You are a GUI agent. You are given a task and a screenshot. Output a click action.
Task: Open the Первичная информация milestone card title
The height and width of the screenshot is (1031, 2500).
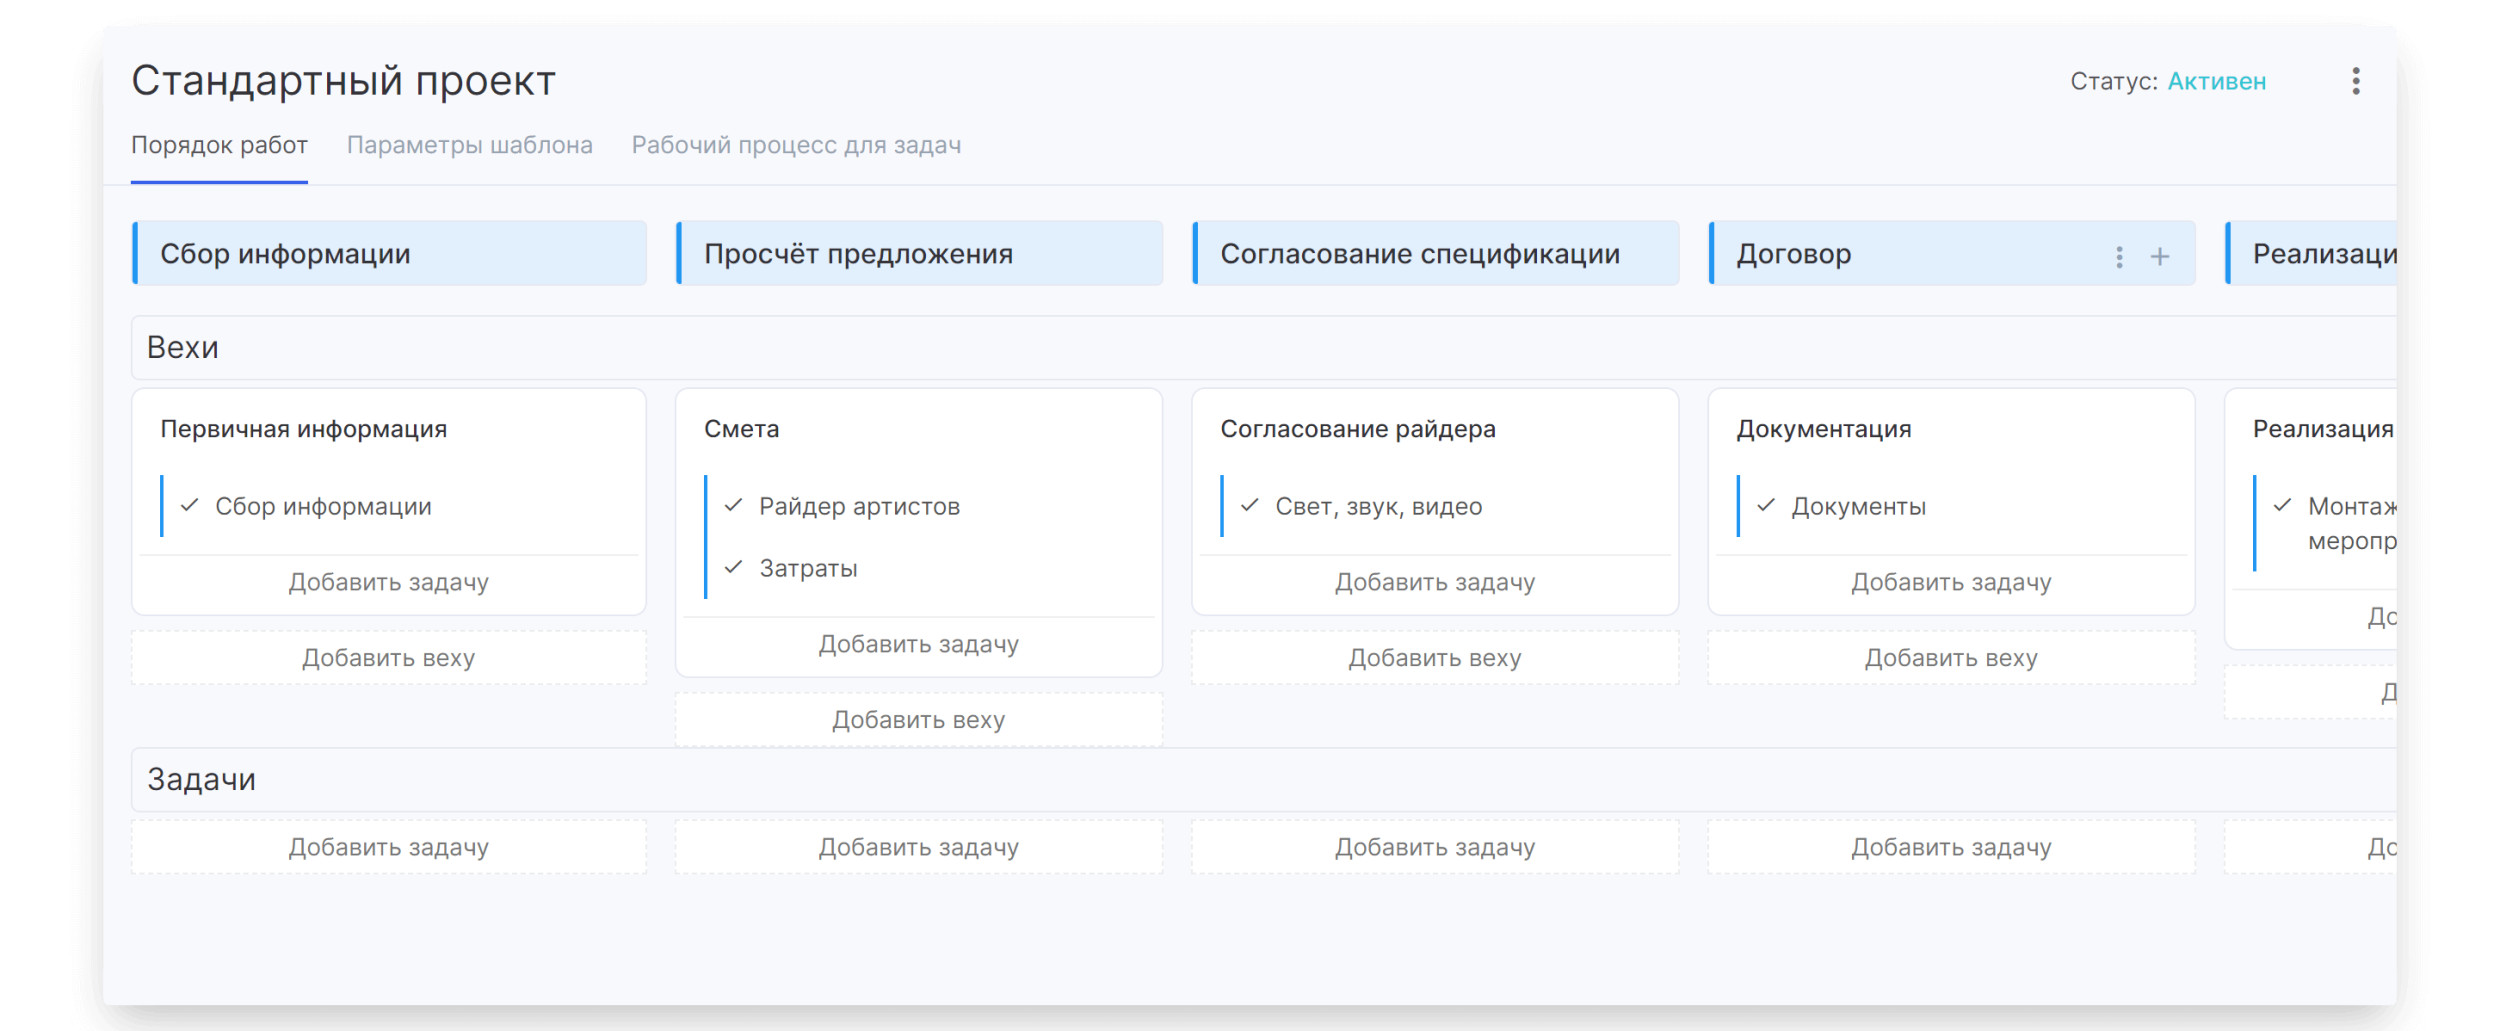point(303,429)
